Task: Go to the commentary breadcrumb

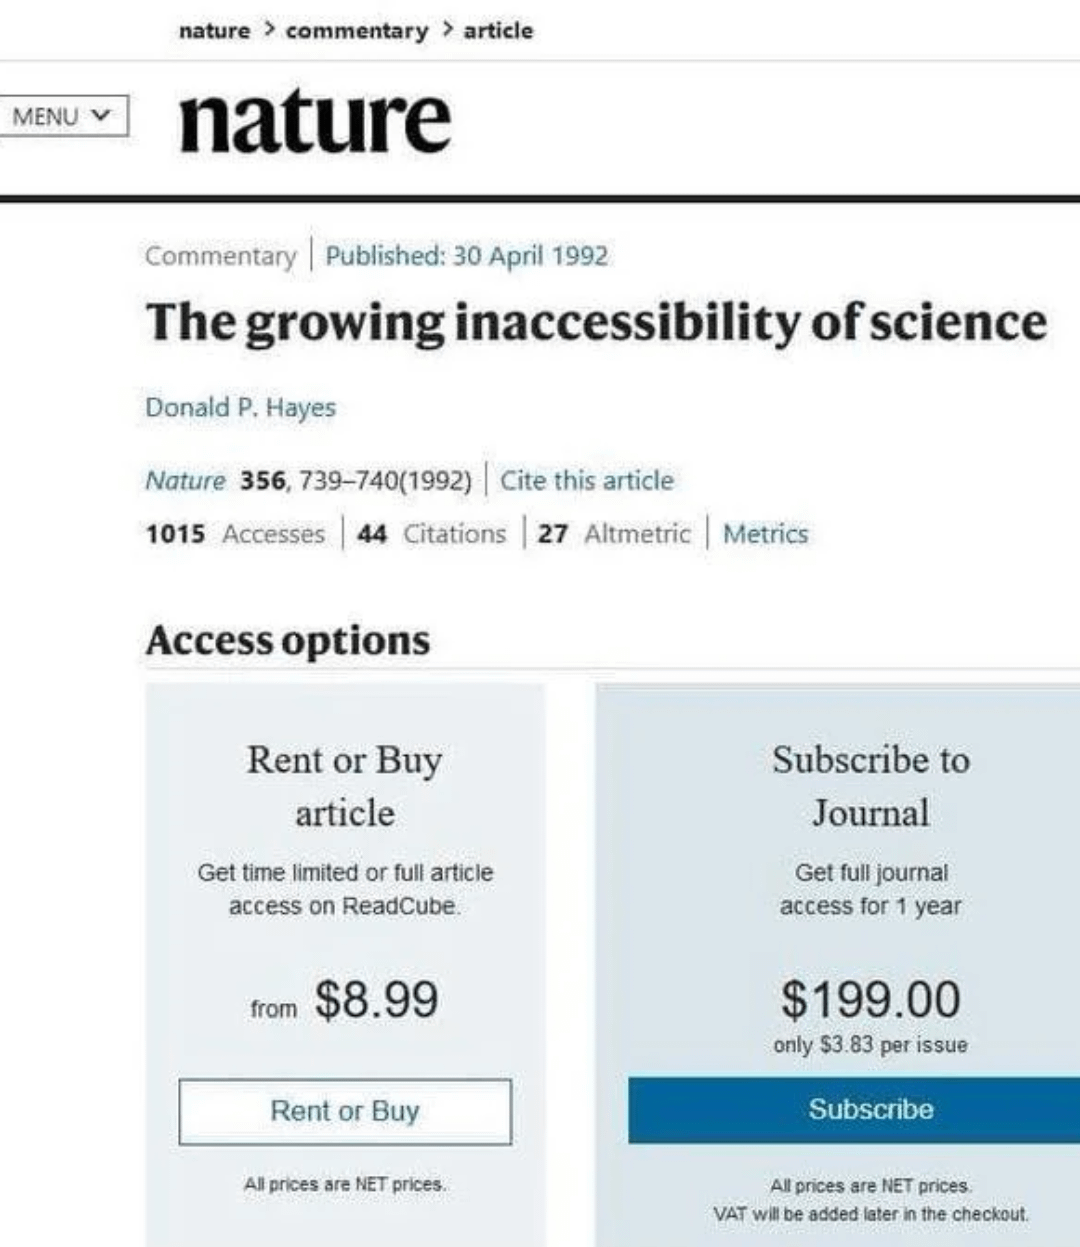Action: click(356, 31)
